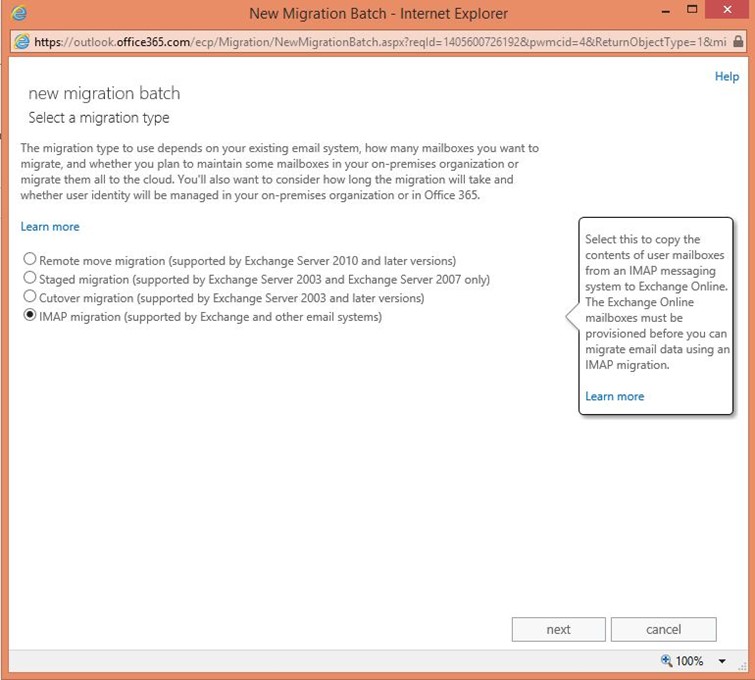
Task: Open Learn more under the description
Action: point(50,227)
